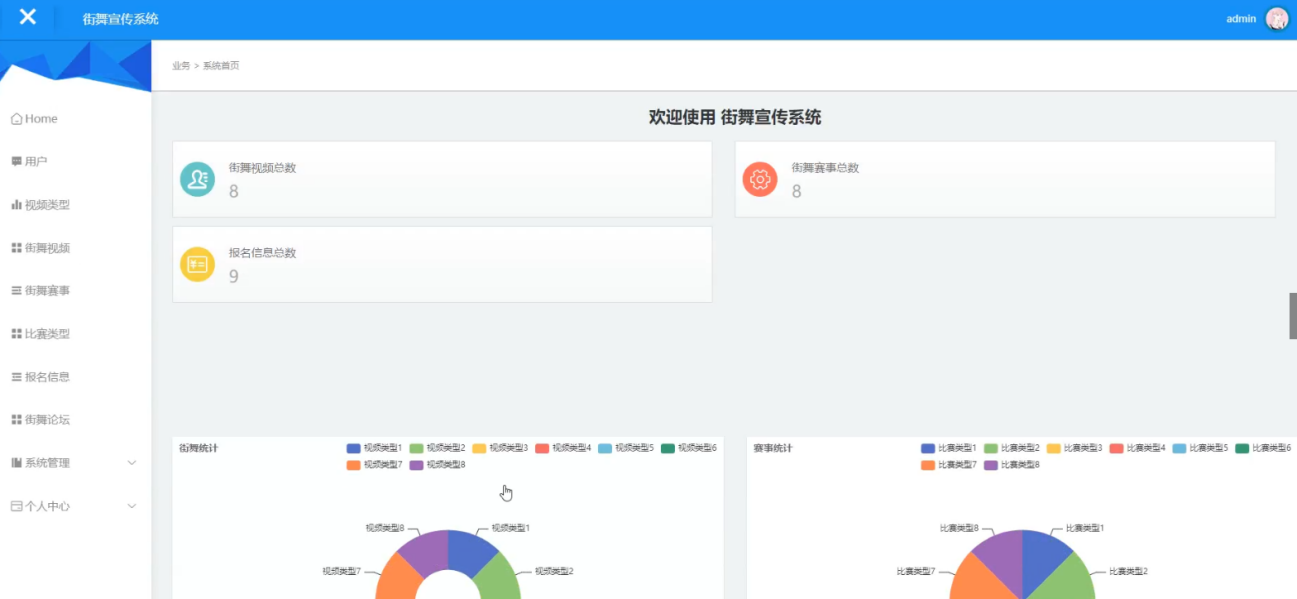Click the 街舞赛事总数 label

[x=825, y=168]
